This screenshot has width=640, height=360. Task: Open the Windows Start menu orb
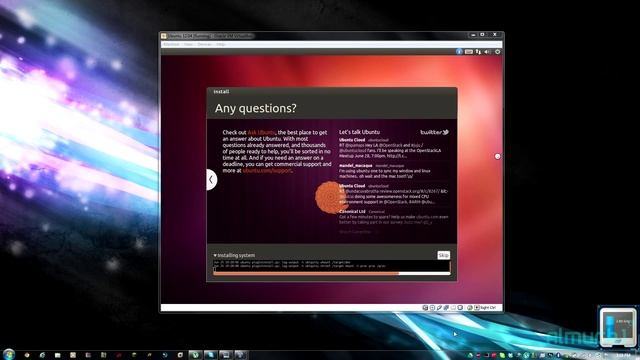tap(8, 354)
